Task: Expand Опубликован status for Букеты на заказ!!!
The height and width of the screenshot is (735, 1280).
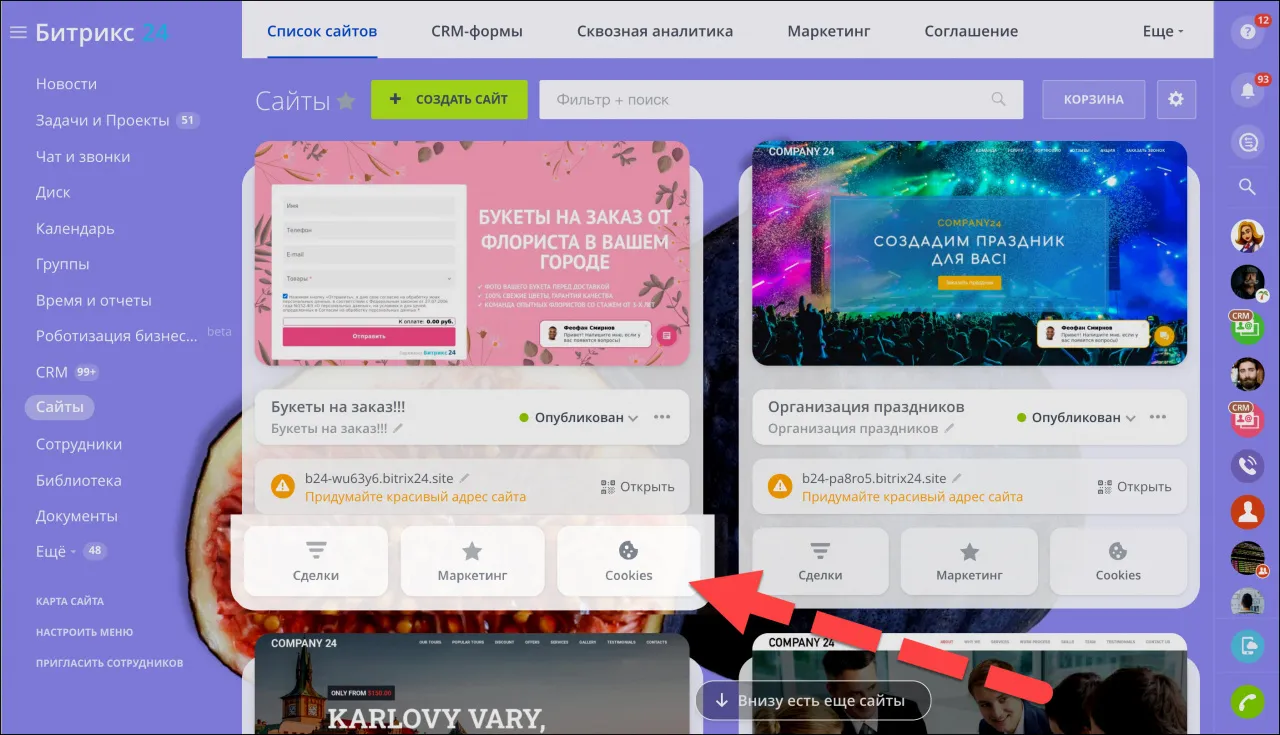Action: coord(579,418)
